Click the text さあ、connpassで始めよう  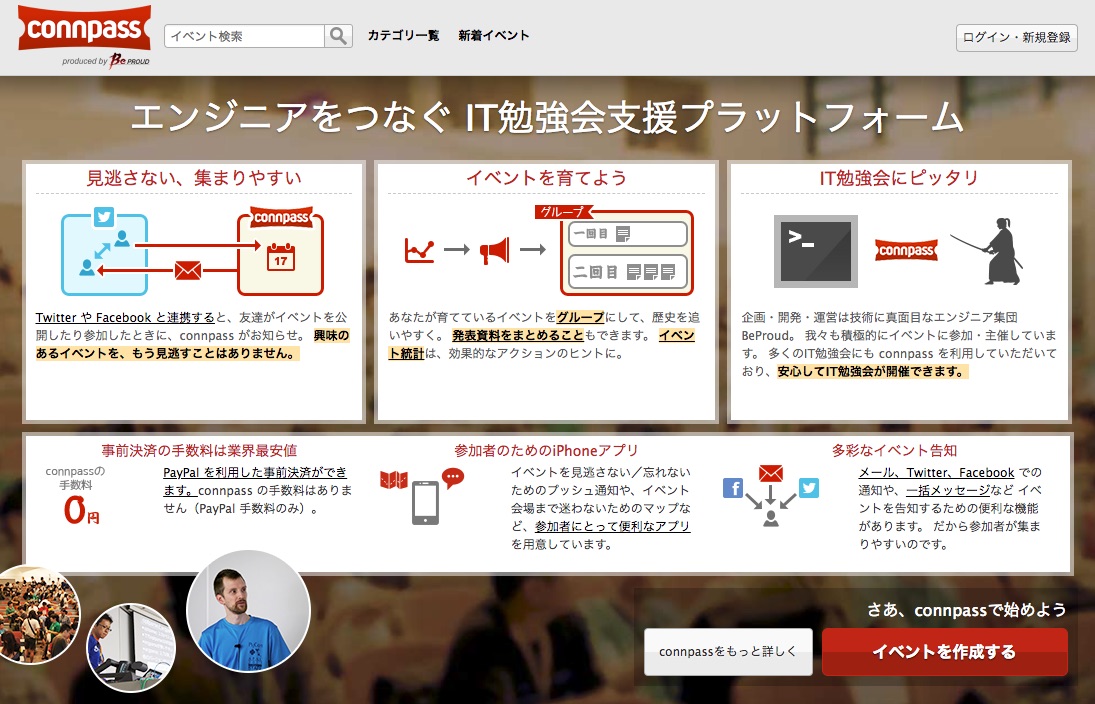[x=967, y=610]
